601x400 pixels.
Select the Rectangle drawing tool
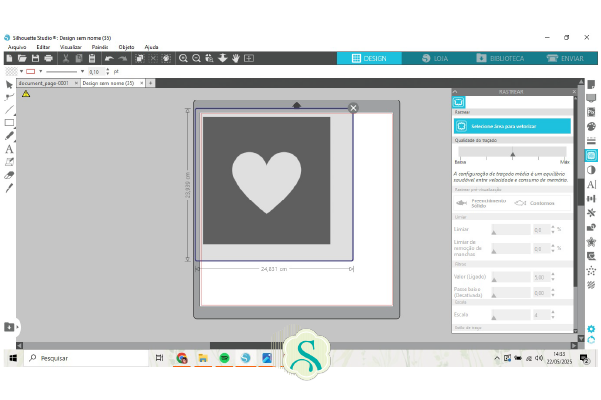click(x=9, y=123)
